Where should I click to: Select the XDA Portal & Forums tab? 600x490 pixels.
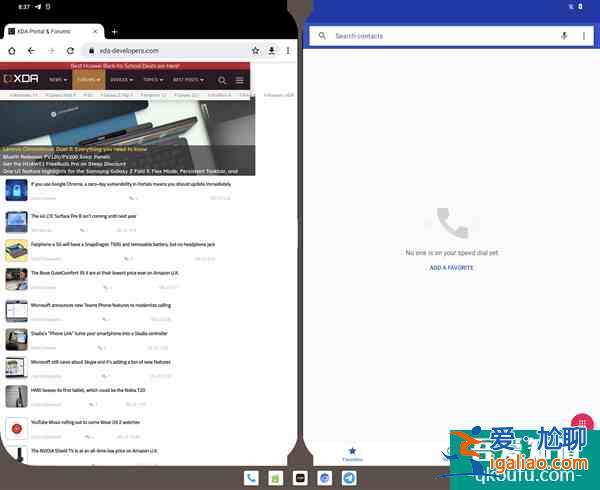[x=53, y=31]
